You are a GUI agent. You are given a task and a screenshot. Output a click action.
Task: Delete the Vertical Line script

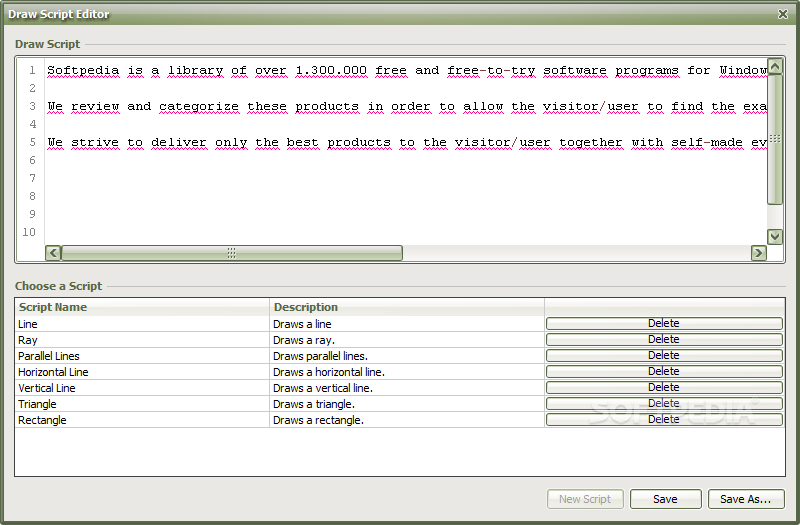point(664,387)
